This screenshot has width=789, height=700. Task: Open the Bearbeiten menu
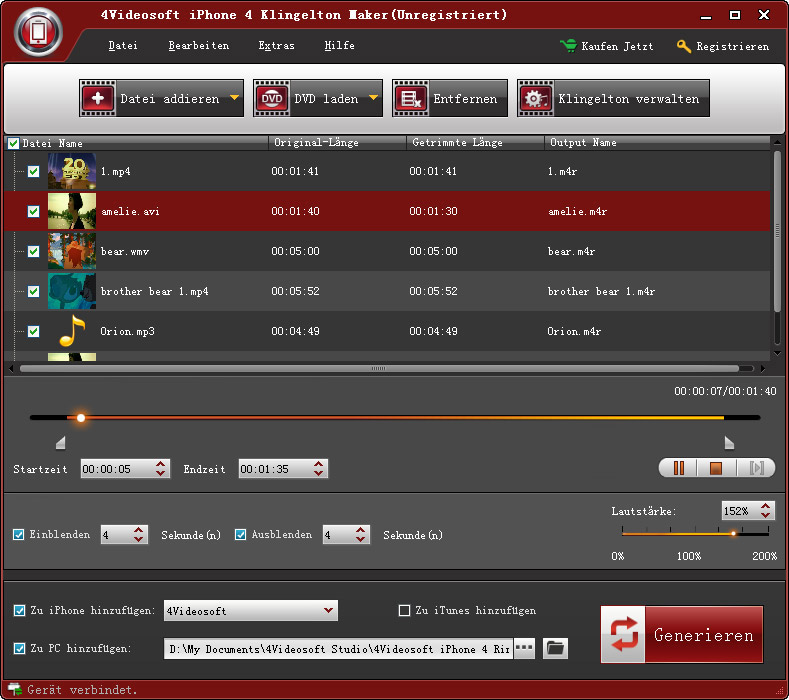click(198, 46)
